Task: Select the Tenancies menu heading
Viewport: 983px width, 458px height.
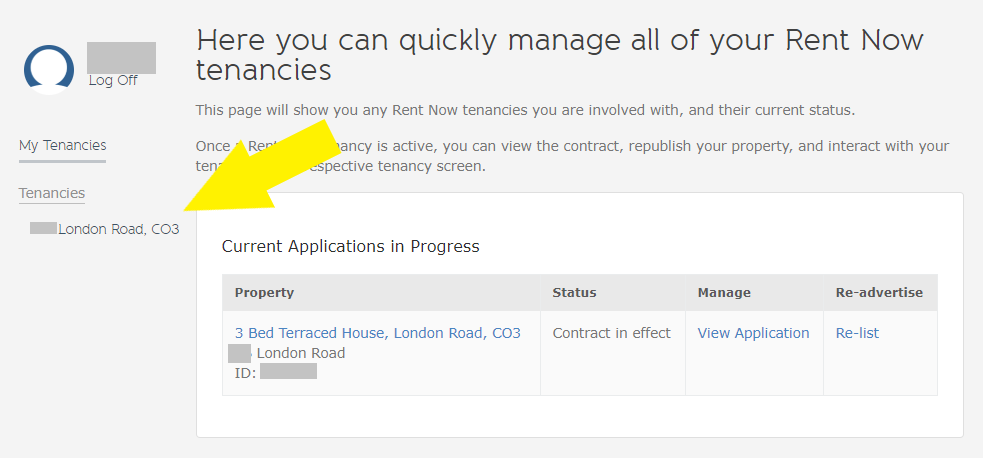Action: click(x=52, y=193)
